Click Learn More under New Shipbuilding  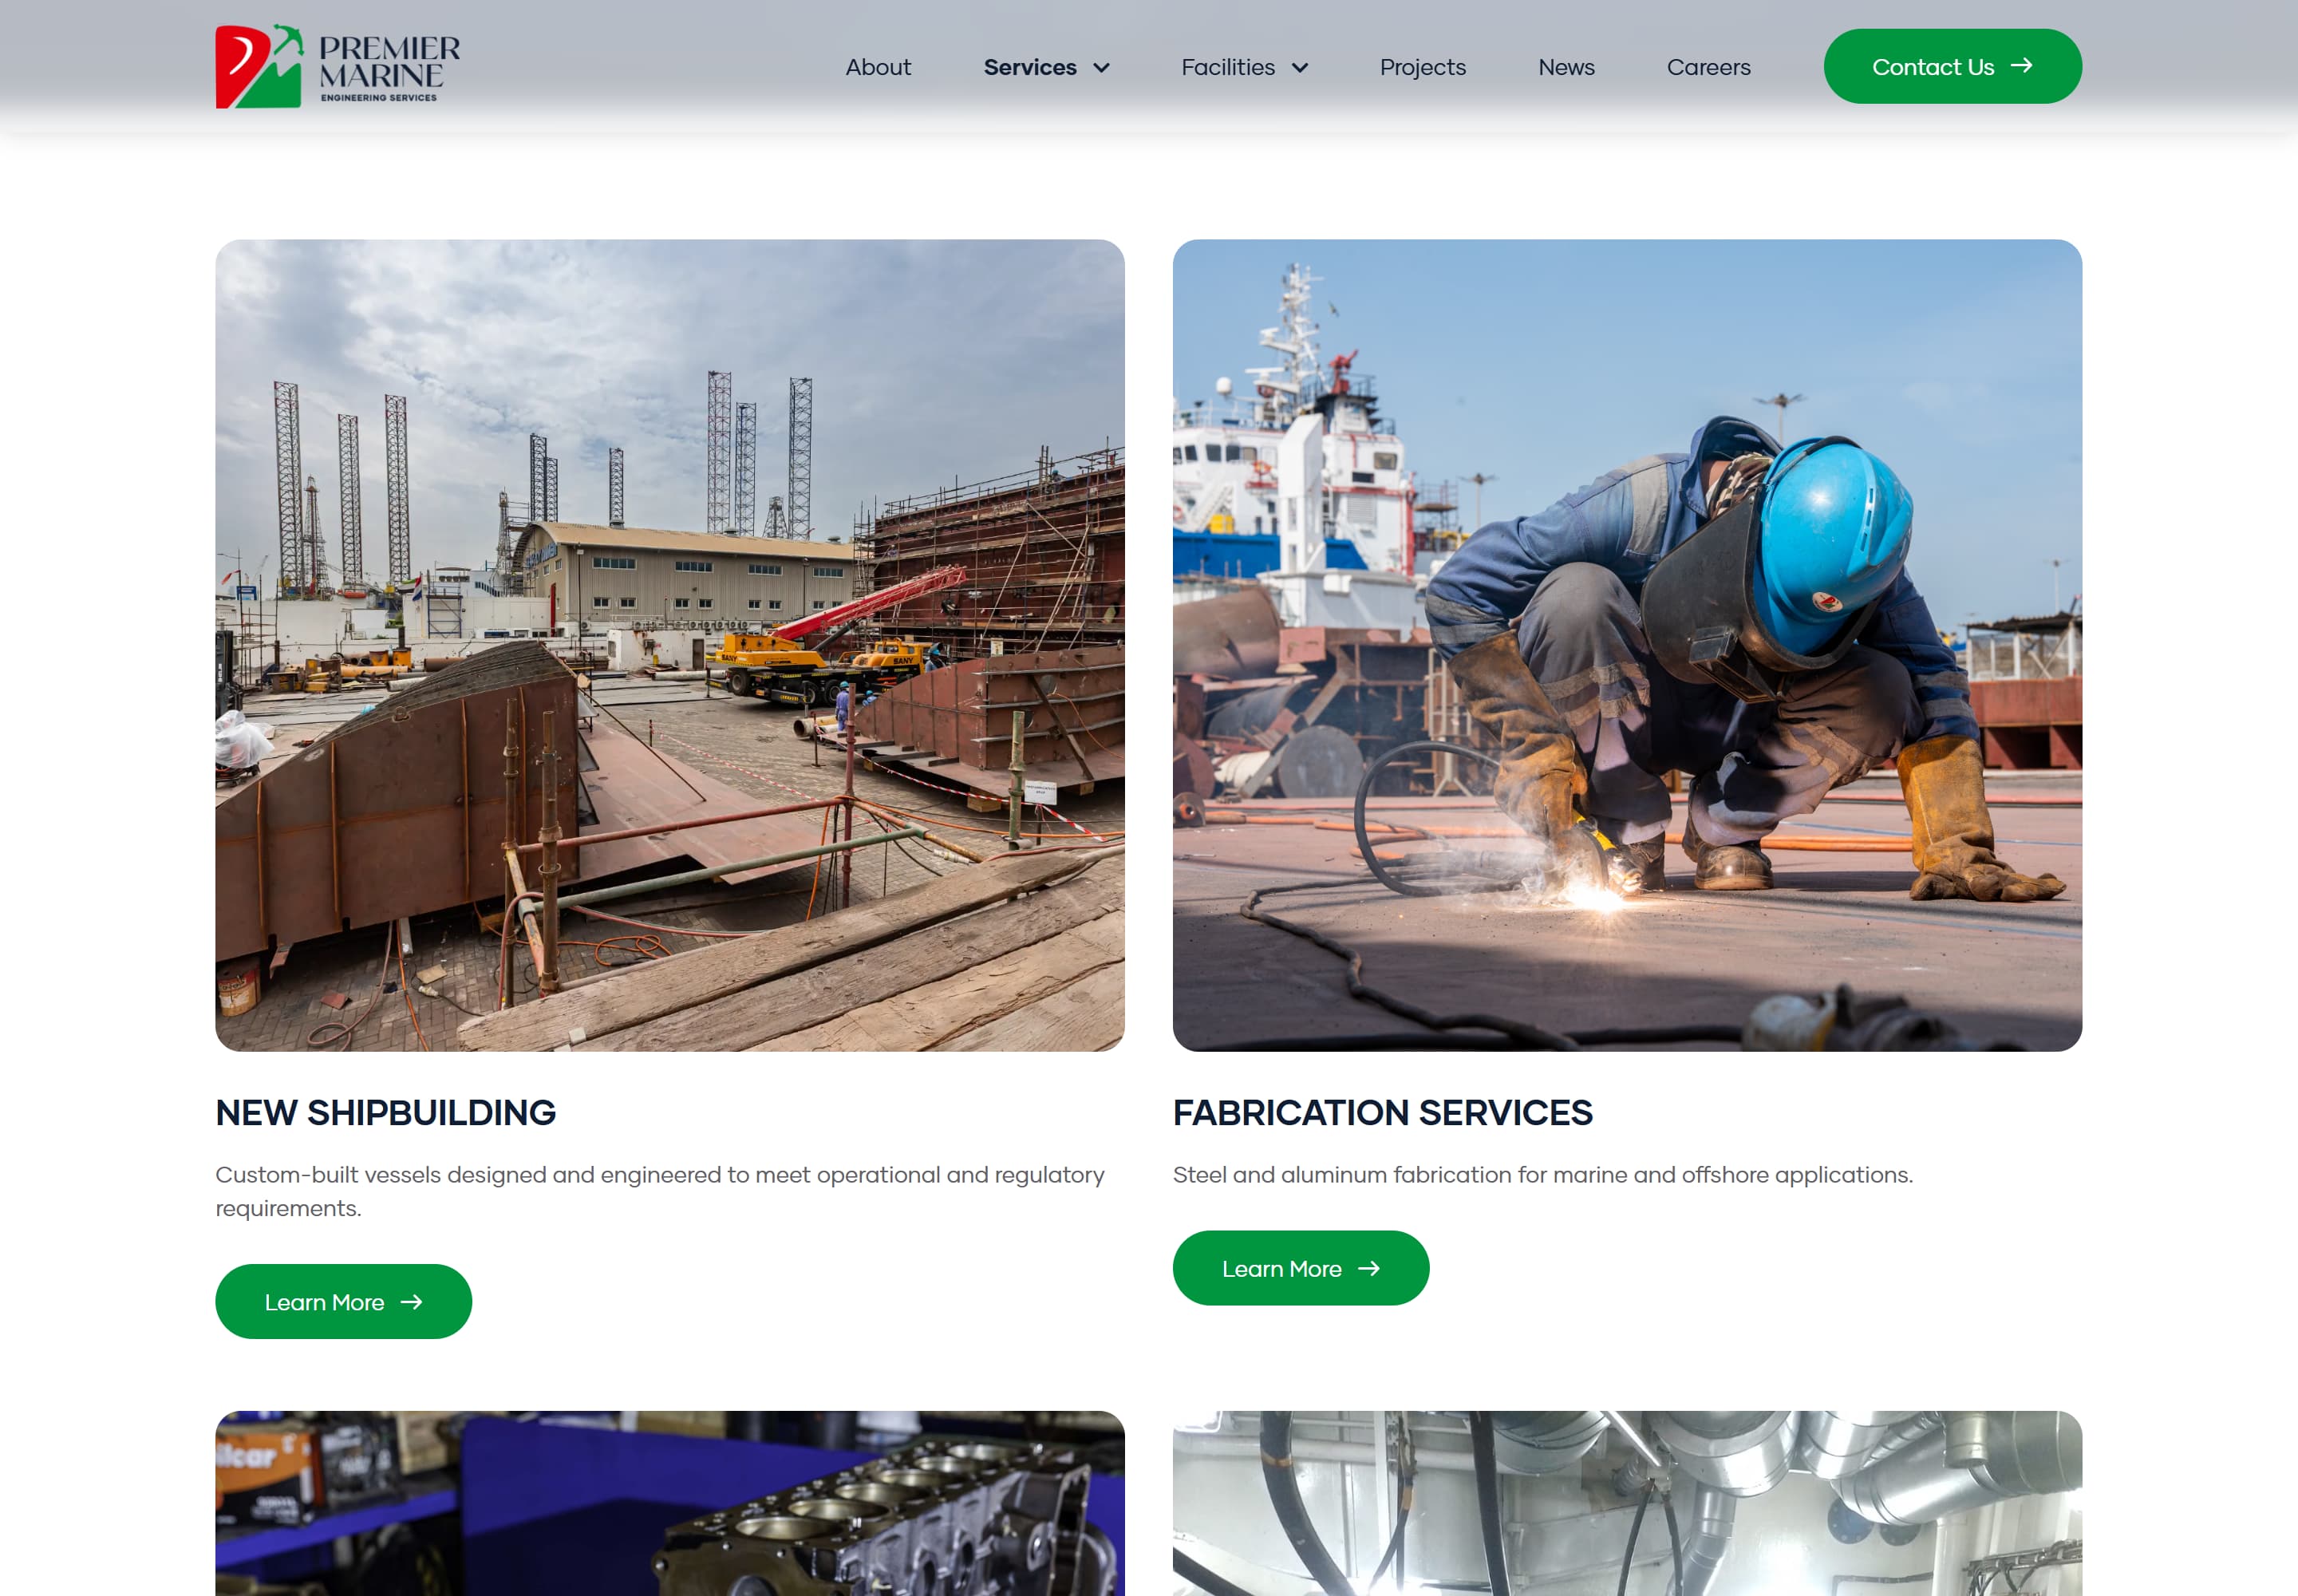click(343, 1302)
